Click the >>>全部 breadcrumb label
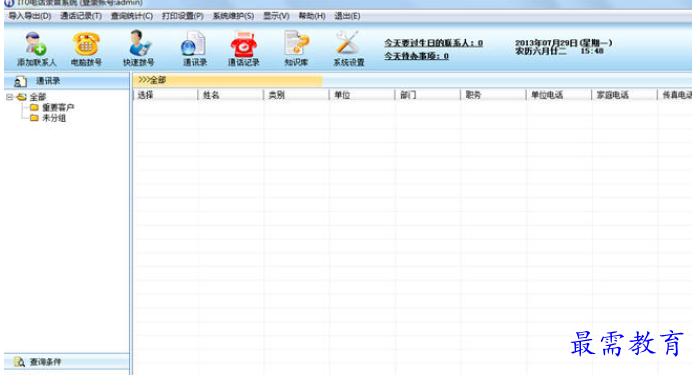Image resolution: width=692 pixels, height=375 pixels. [x=152, y=80]
